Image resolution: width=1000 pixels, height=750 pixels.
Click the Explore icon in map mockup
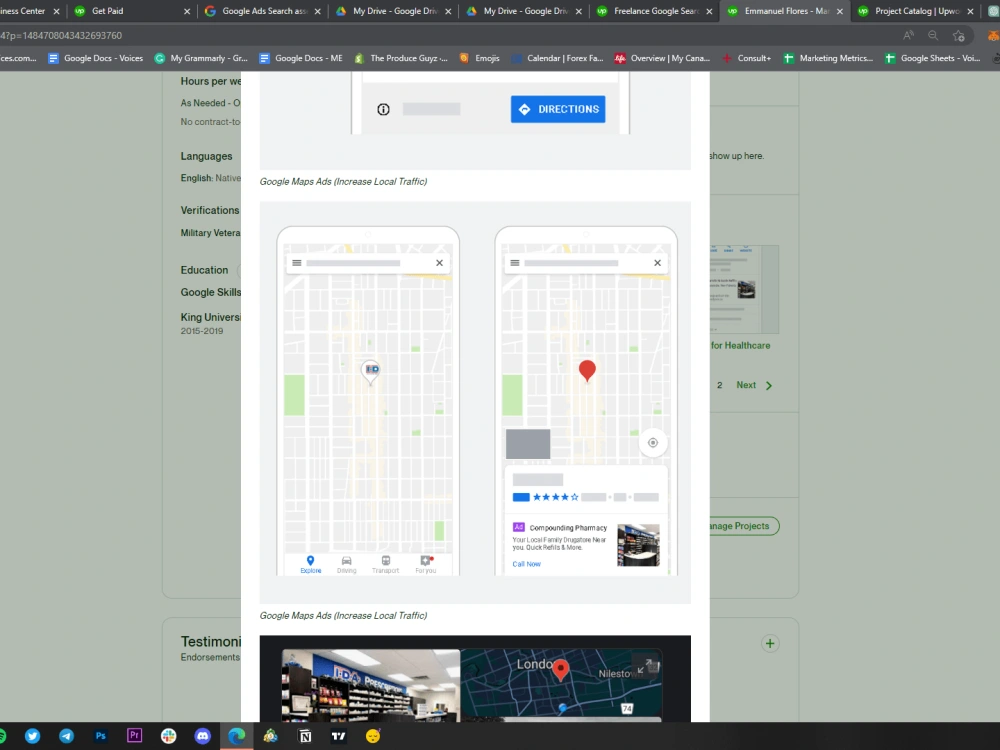[311, 564]
